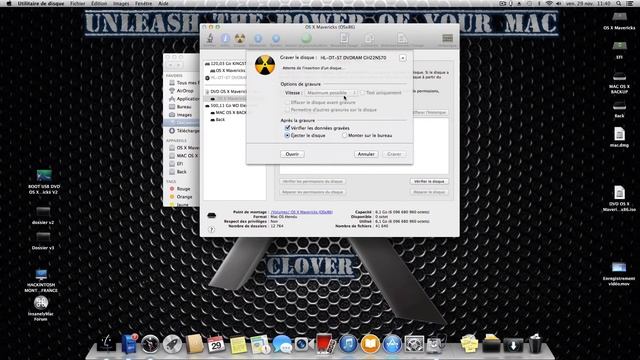Select the Enregistrement vidéo.mov desktop file

pos(619,273)
